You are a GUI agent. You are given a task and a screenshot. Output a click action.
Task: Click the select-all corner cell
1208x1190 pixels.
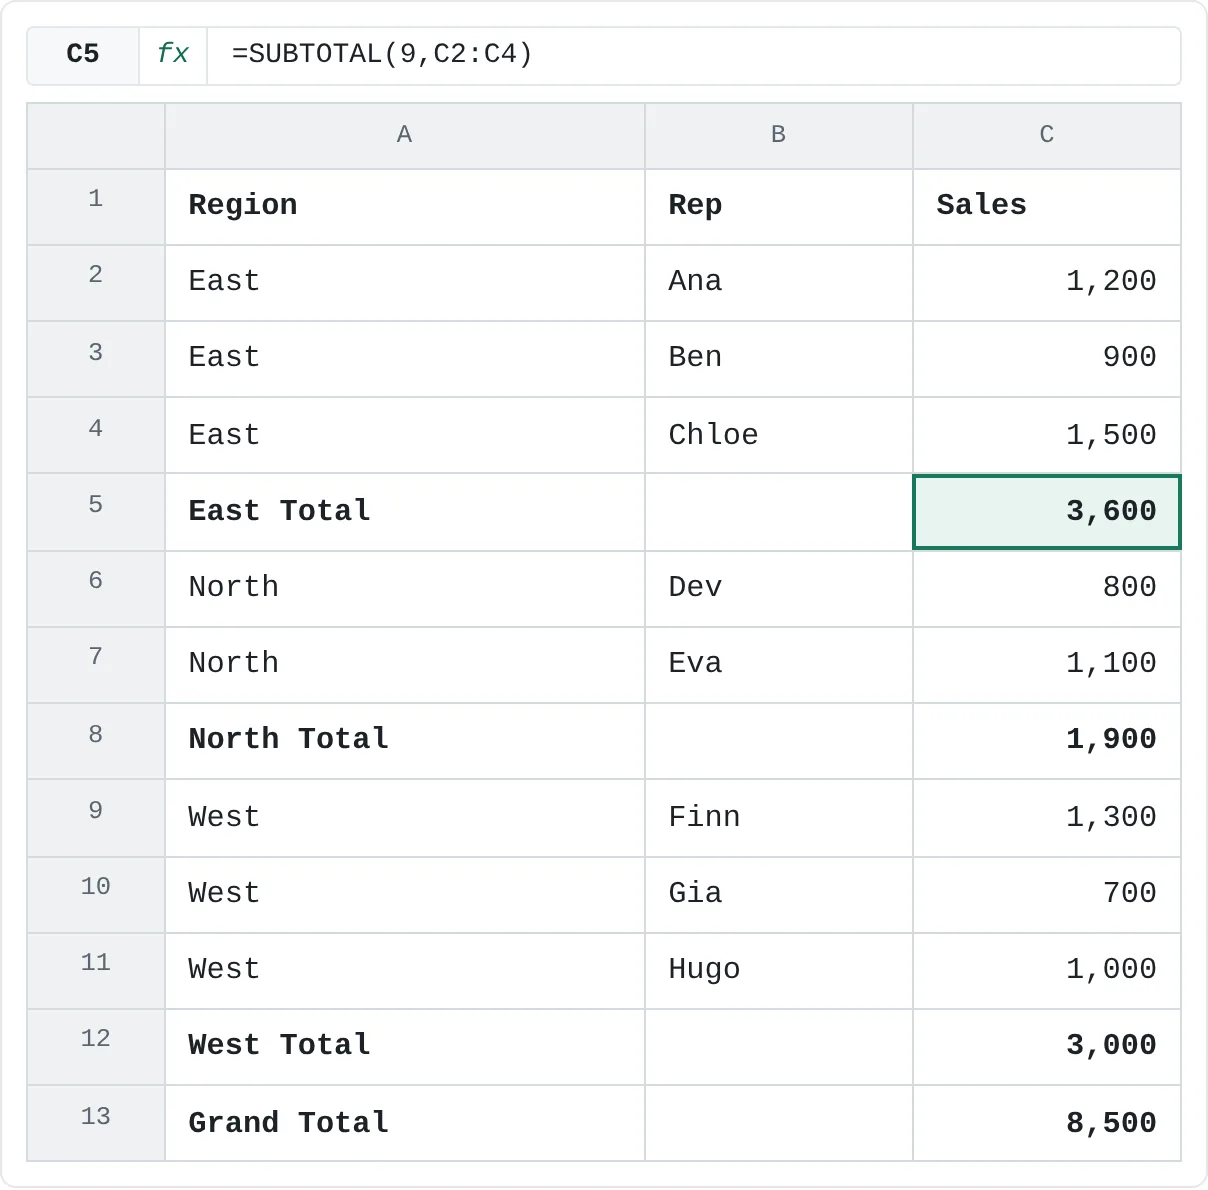tap(96, 136)
